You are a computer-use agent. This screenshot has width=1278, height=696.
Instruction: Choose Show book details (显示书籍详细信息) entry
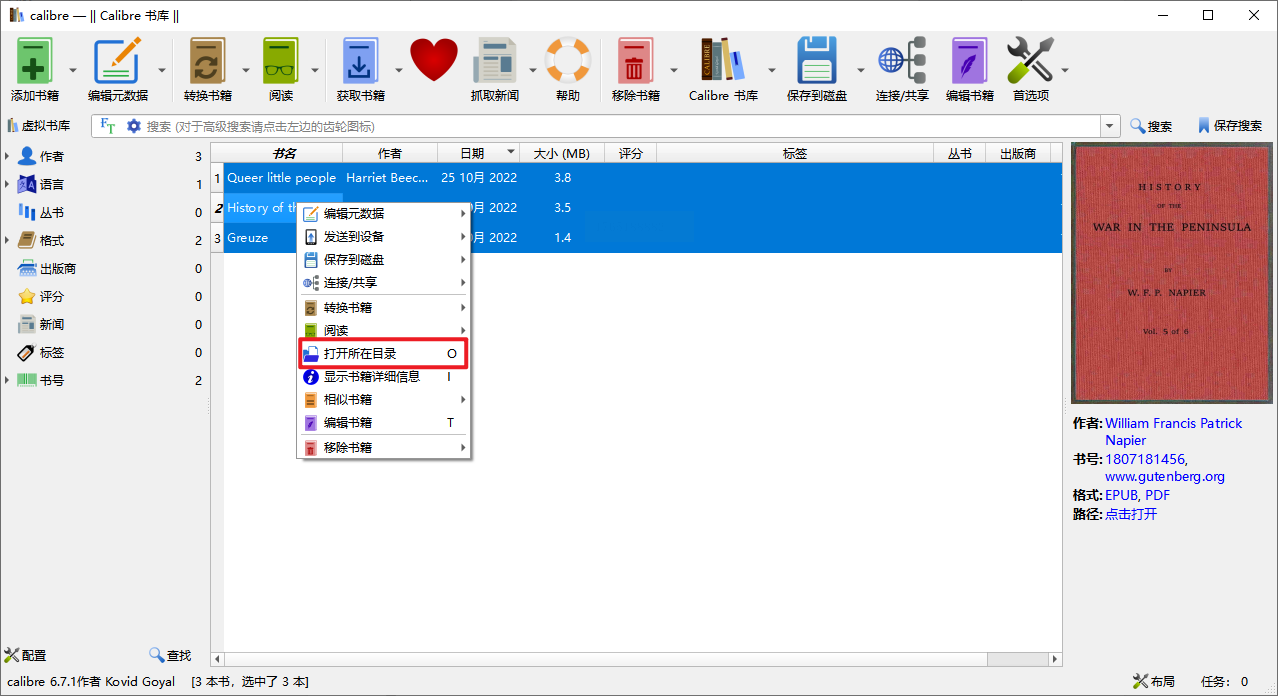point(384,376)
